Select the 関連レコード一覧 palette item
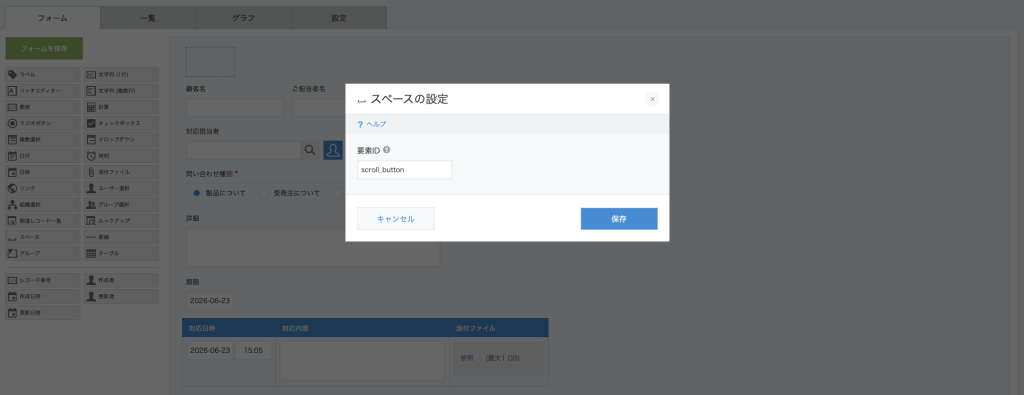Viewport: 1024px width, 395px height. 42,221
